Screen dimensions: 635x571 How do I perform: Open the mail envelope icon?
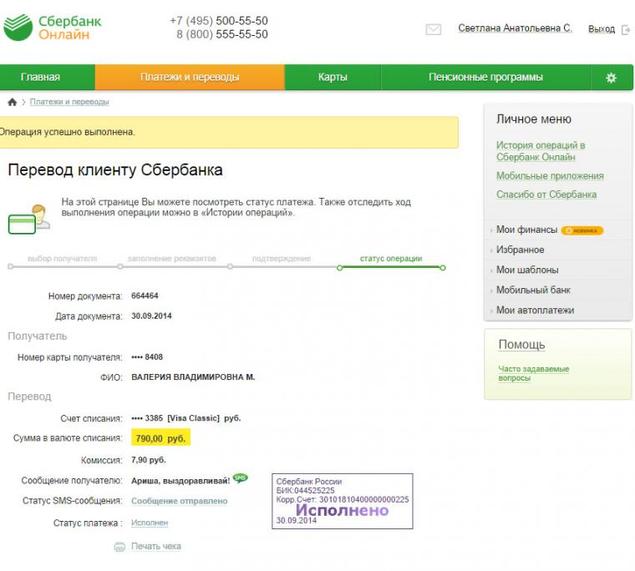[433, 29]
